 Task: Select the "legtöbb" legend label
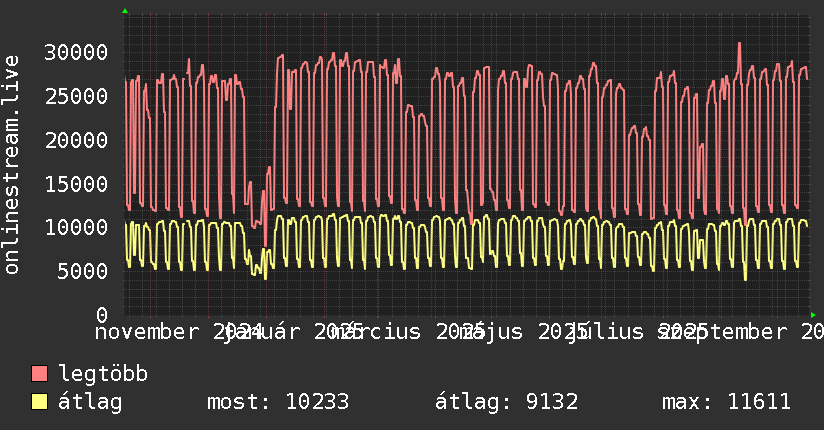pyautogui.click(x=104, y=375)
